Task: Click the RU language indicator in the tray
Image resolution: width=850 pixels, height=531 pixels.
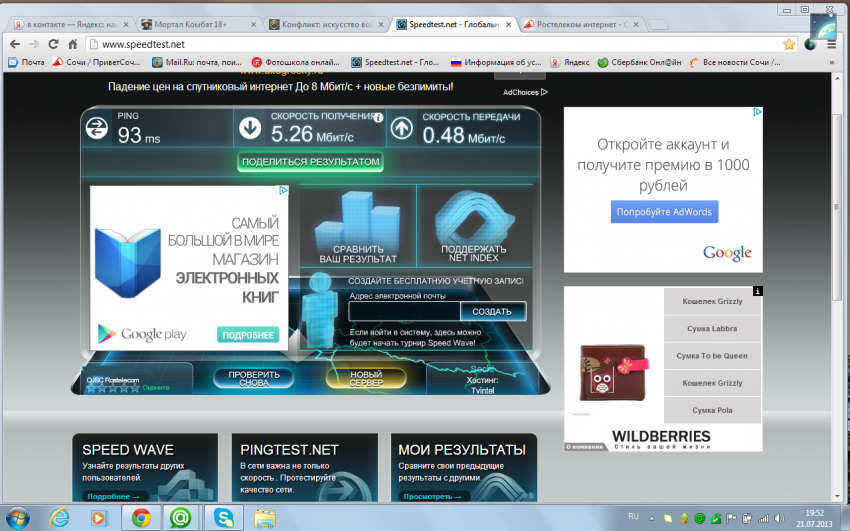Action: pyautogui.click(x=633, y=515)
